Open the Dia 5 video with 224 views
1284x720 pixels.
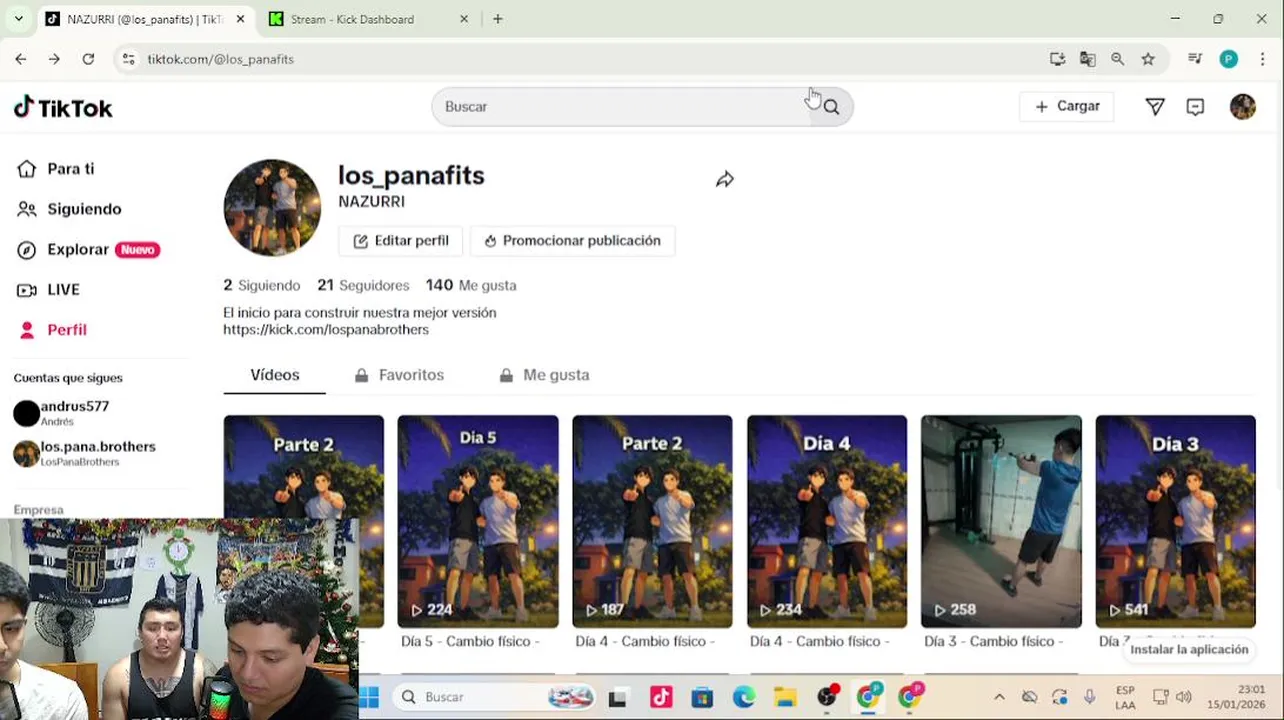point(478,521)
